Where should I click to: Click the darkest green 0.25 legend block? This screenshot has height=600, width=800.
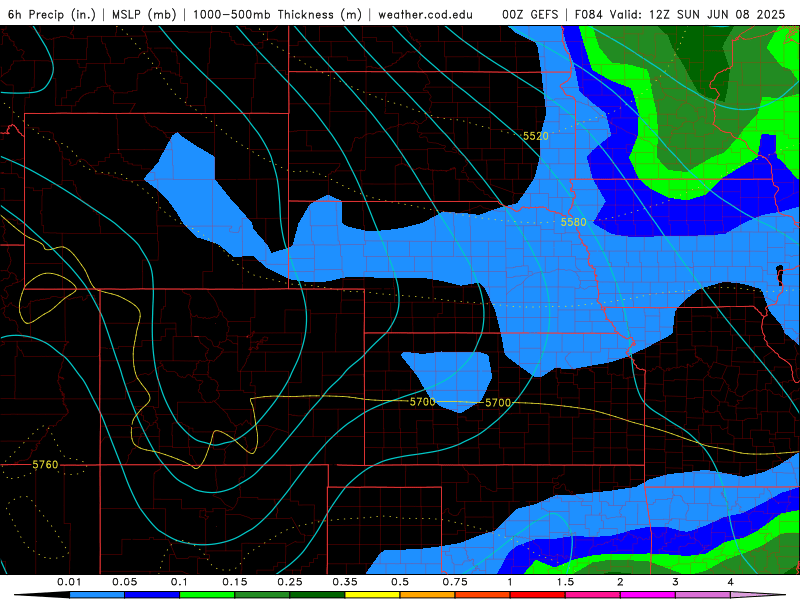pyautogui.click(x=317, y=595)
